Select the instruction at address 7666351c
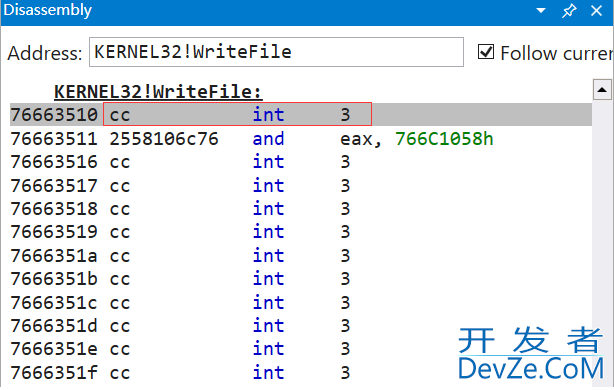The height and width of the screenshot is (390, 614). tap(301, 302)
